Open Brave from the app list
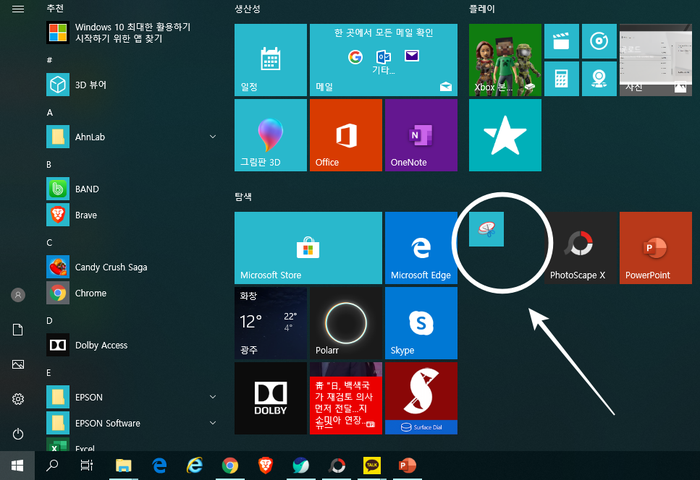The width and height of the screenshot is (700, 480). pos(132,215)
